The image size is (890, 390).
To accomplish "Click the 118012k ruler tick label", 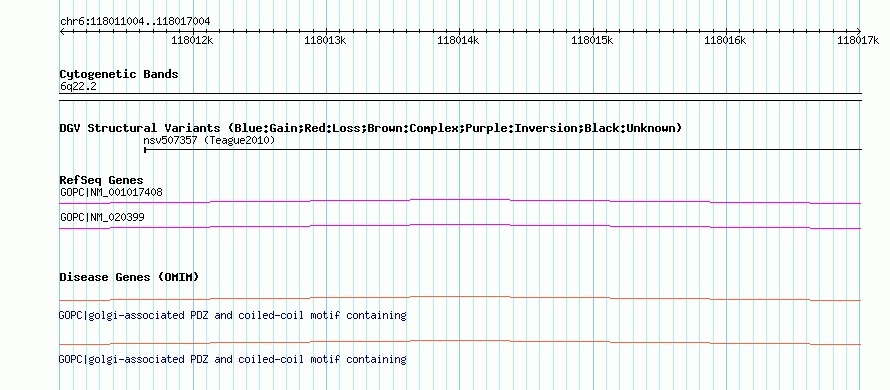I will point(192,40).
